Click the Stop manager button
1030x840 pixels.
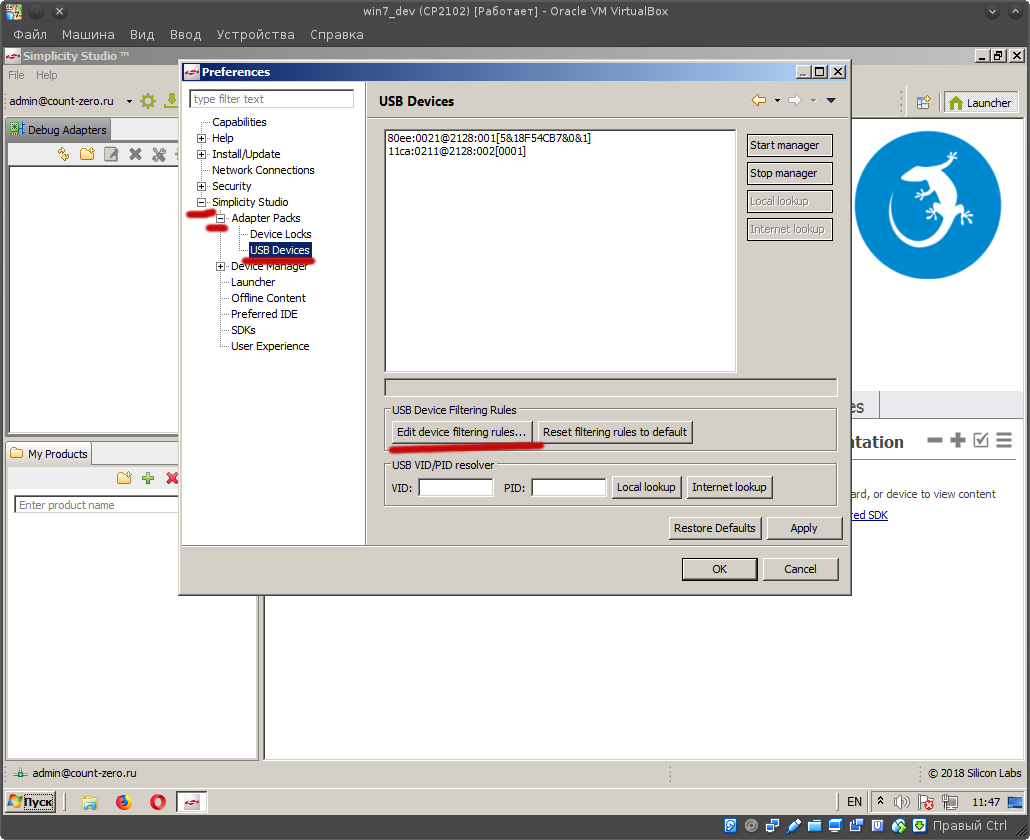point(790,173)
